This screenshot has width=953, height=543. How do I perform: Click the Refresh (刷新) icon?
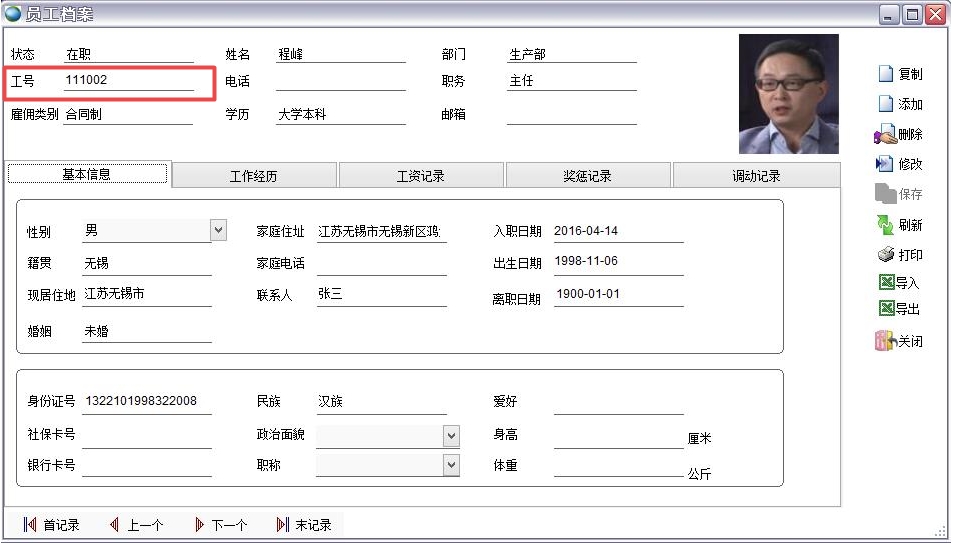coord(885,225)
